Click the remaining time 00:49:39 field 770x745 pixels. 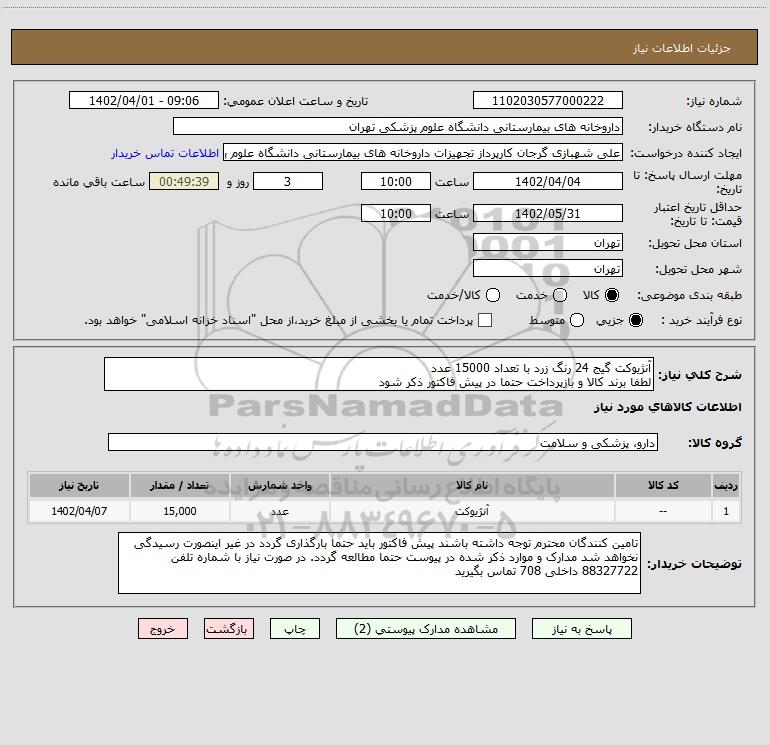coord(184,182)
